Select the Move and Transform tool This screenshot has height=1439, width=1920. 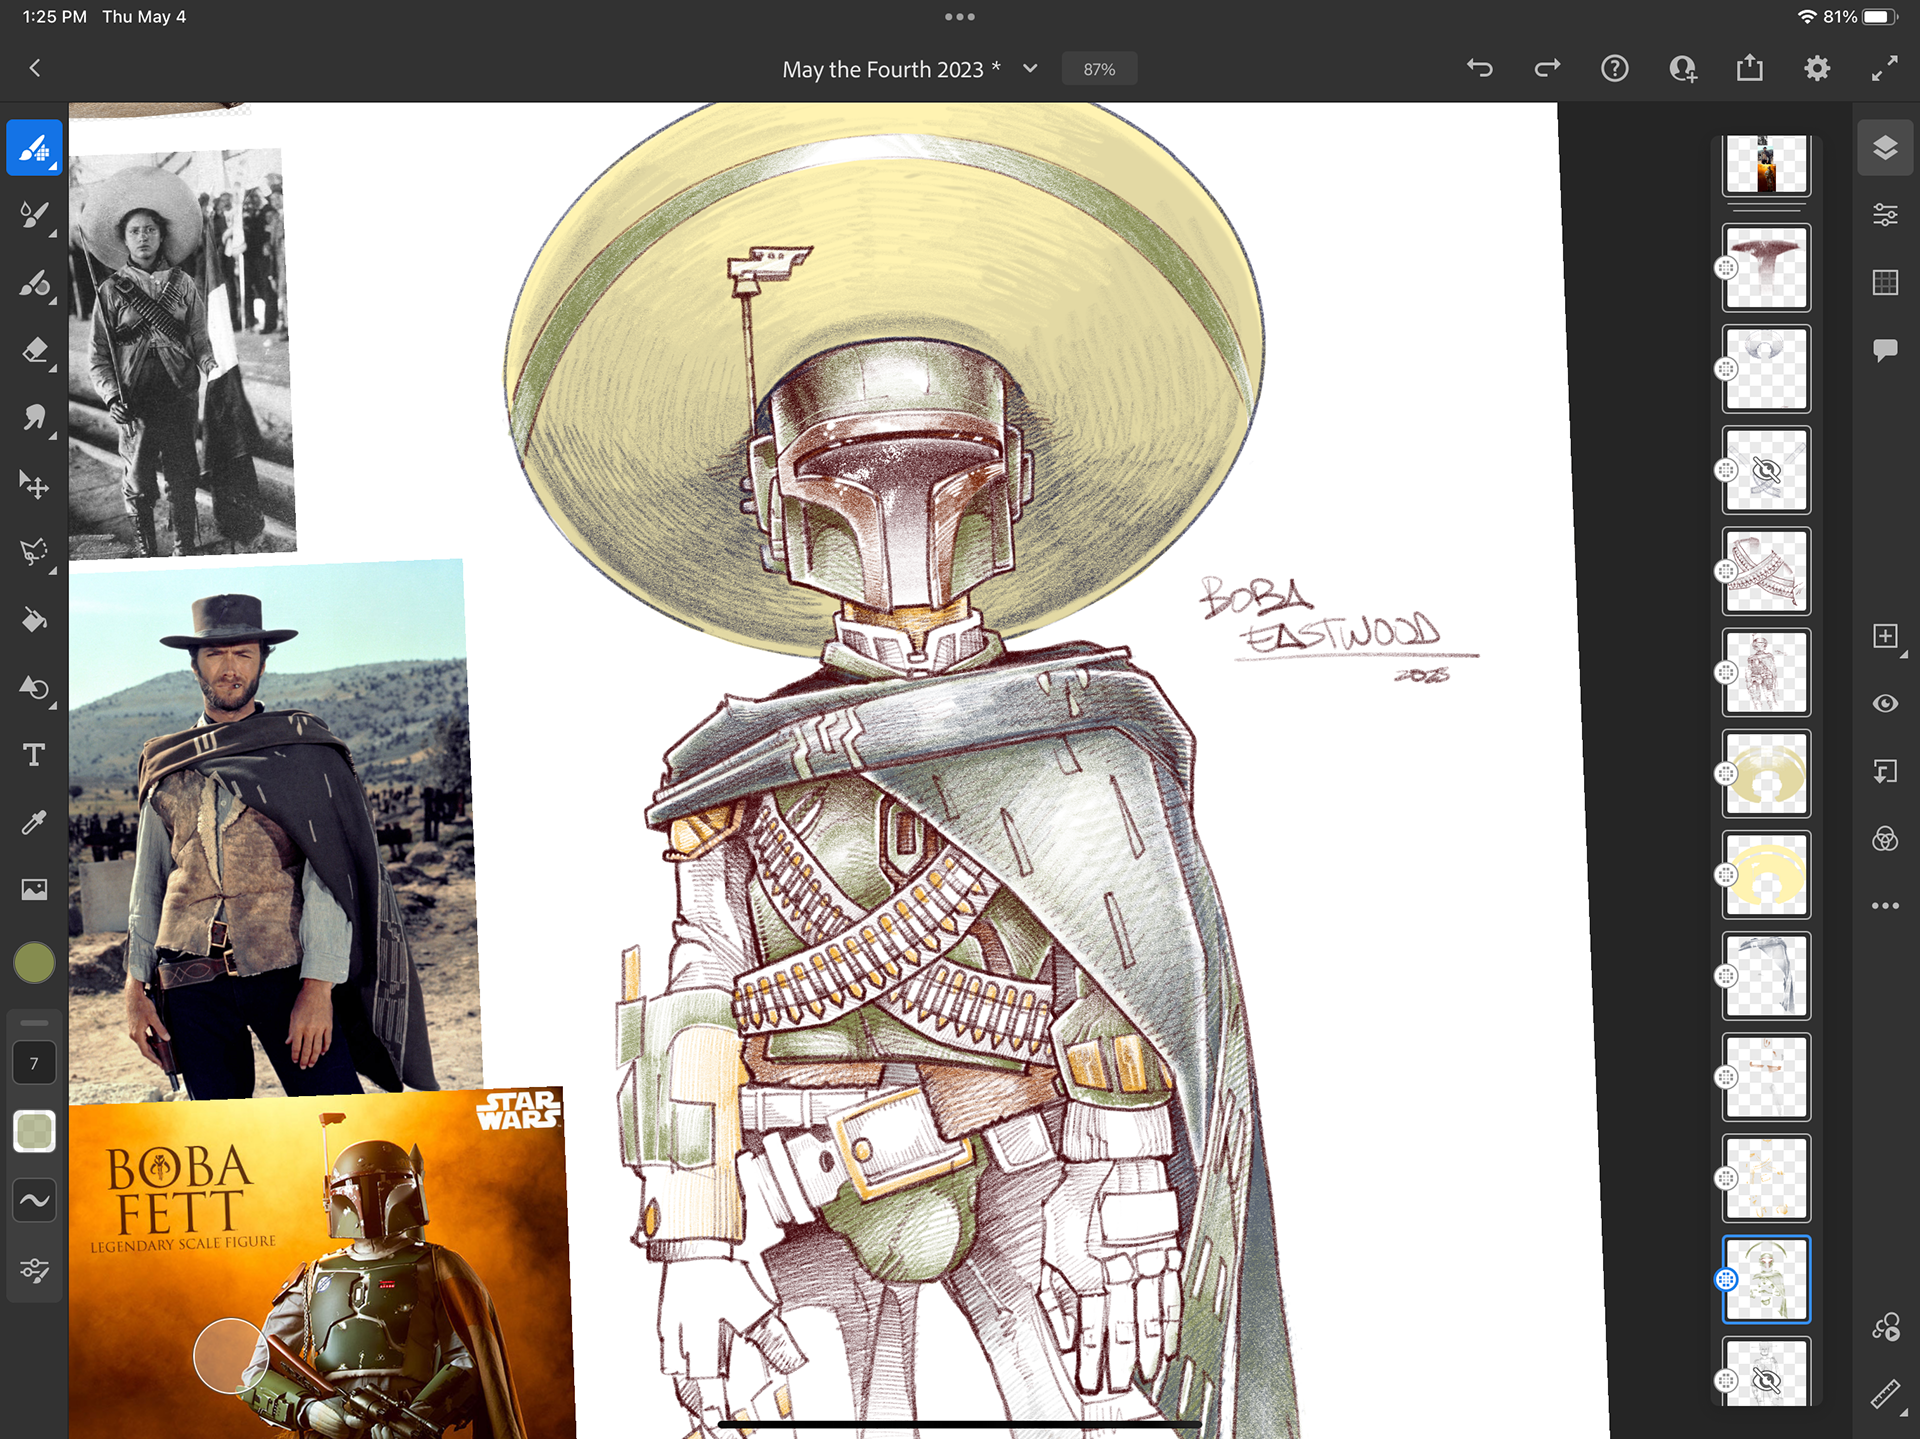pos(35,485)
